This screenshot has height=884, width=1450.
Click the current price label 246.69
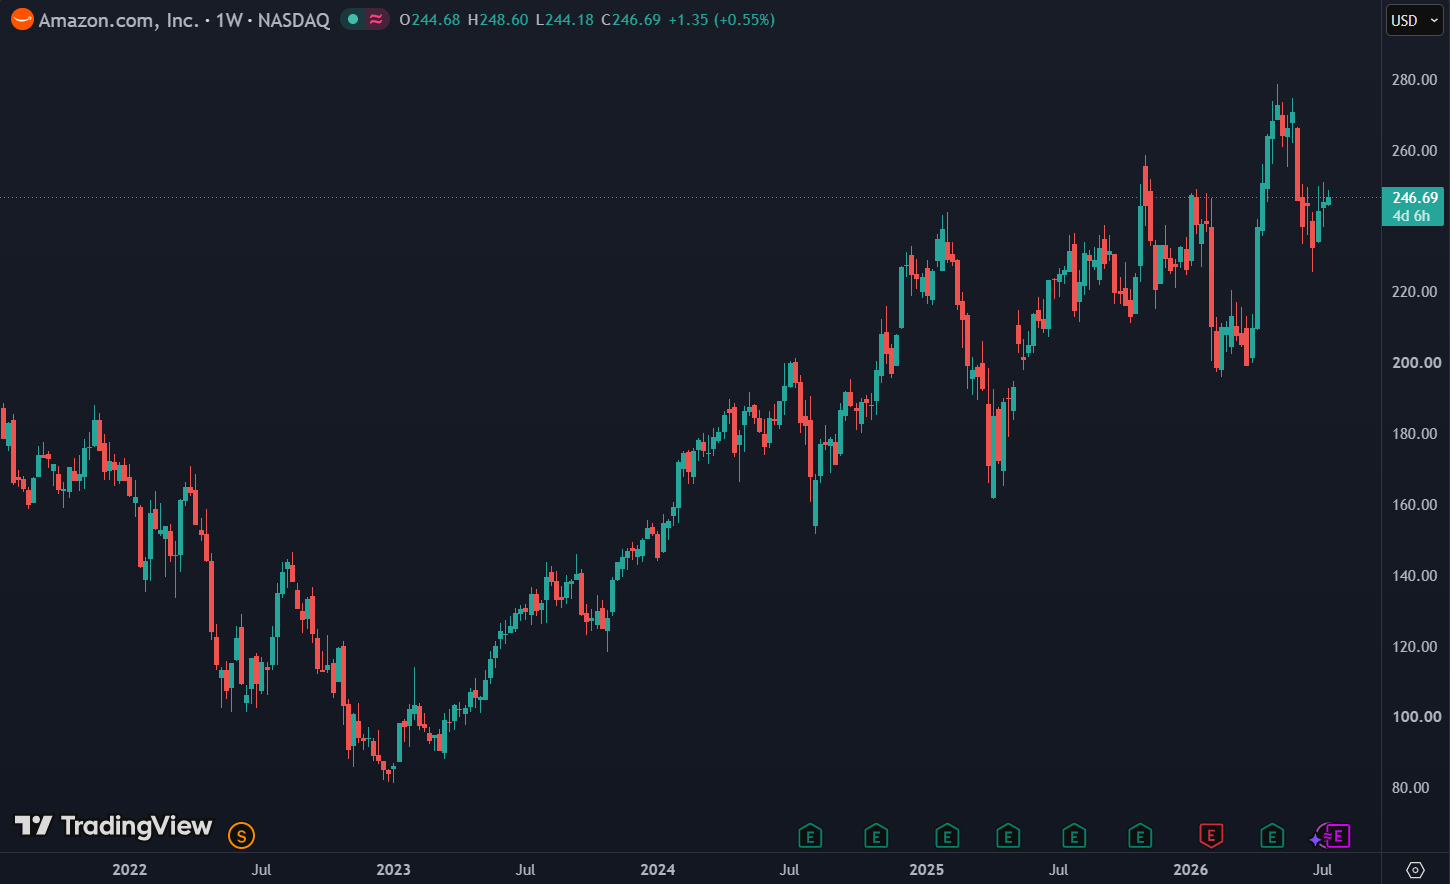coord(1413,206)
